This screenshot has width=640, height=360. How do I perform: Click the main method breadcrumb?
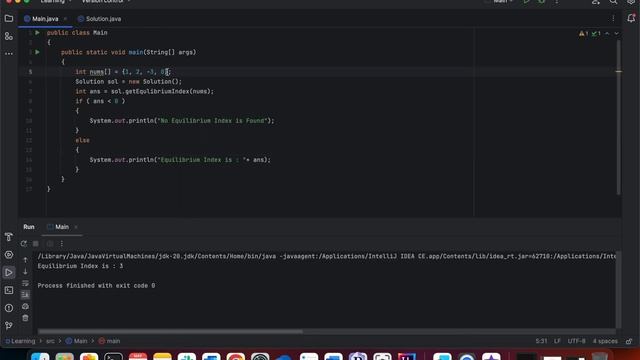(109, 341)
